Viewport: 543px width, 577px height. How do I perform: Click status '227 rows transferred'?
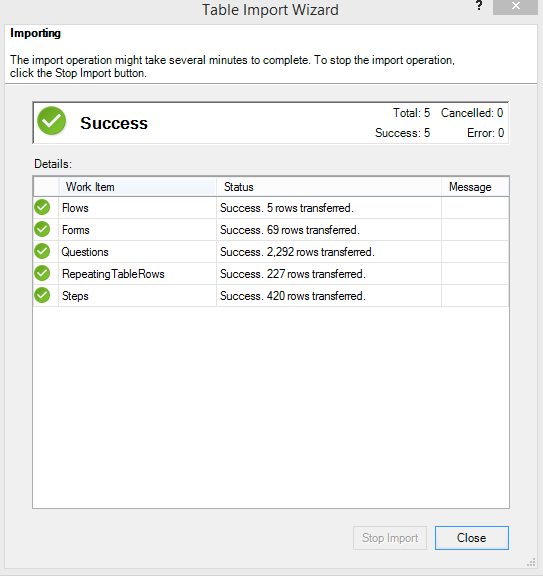pyautogui.click(x=293, y=274)
